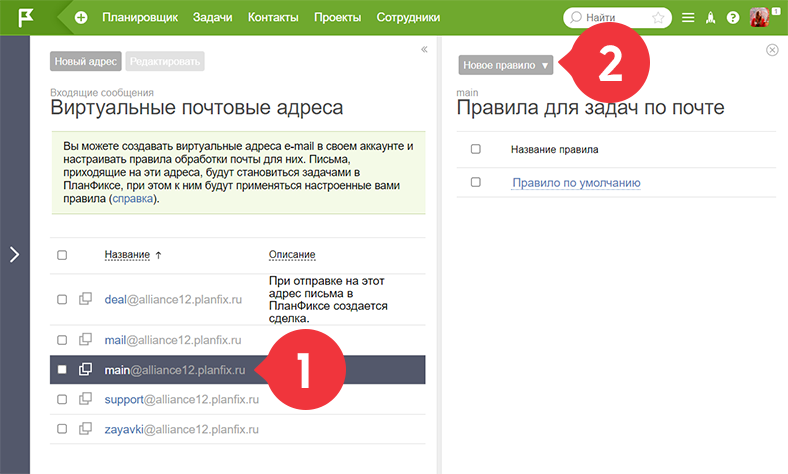Click the rocket icon in header
788x474 pixels.
711,18
